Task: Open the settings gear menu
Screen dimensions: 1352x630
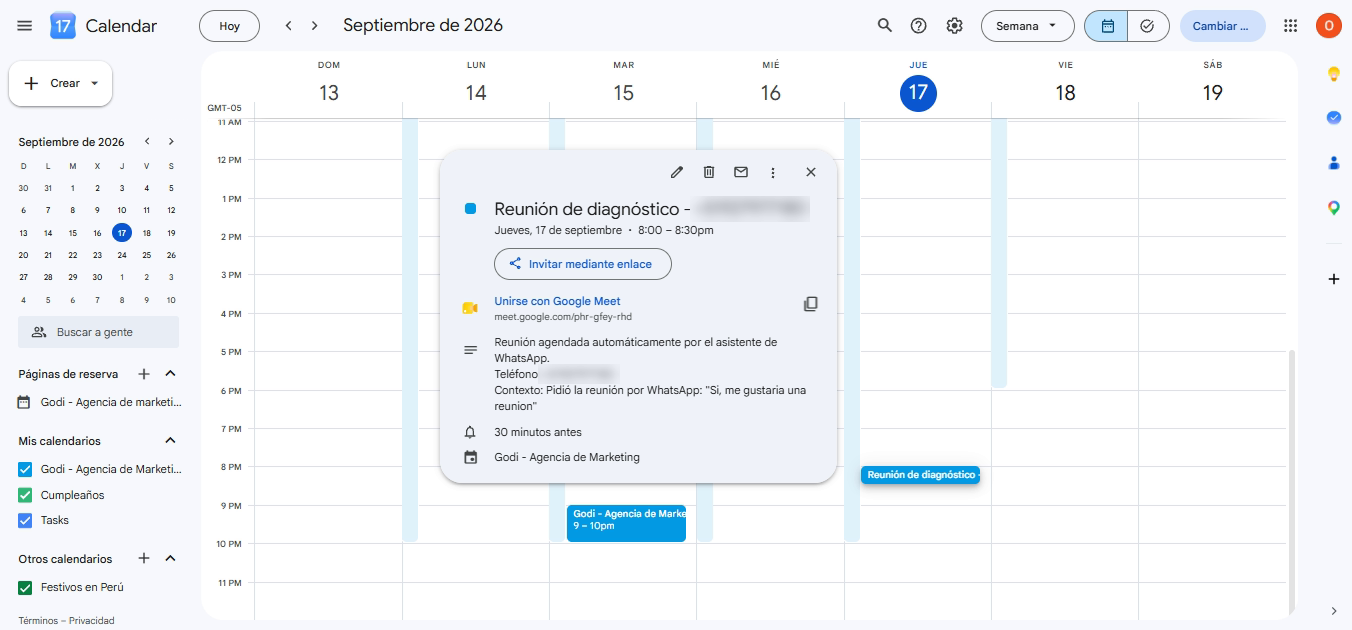Action: pos(955,26)
